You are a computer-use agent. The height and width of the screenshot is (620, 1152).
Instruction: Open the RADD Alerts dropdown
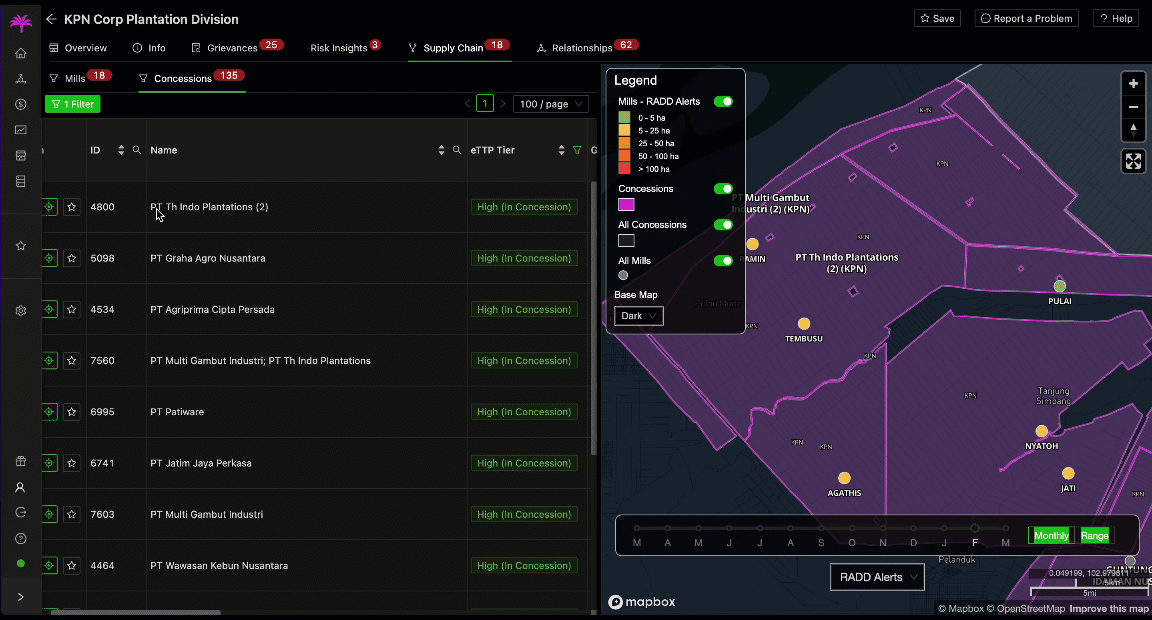click(877, 577)
